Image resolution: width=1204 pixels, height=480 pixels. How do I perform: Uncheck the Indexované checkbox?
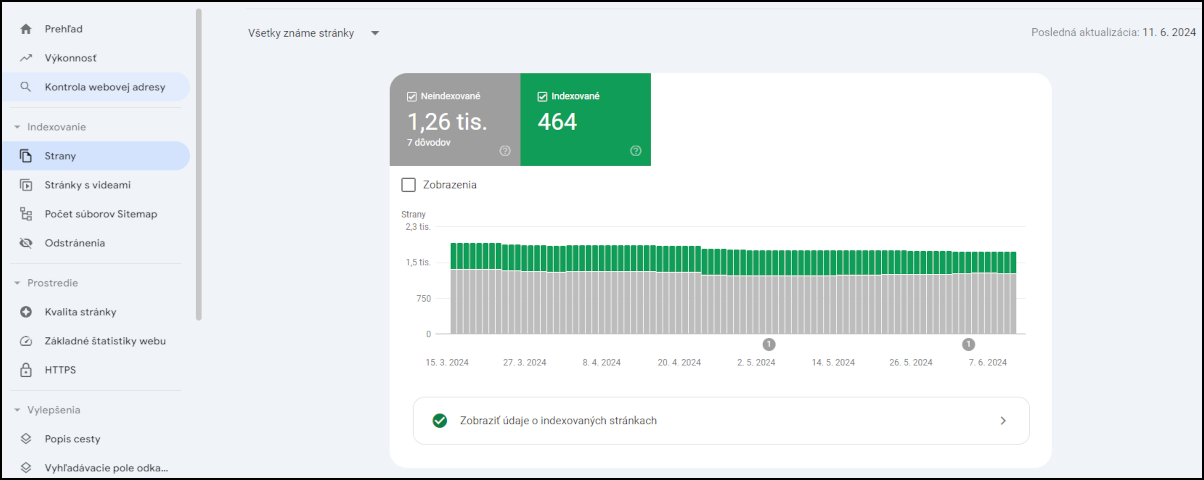coord(543,97)
